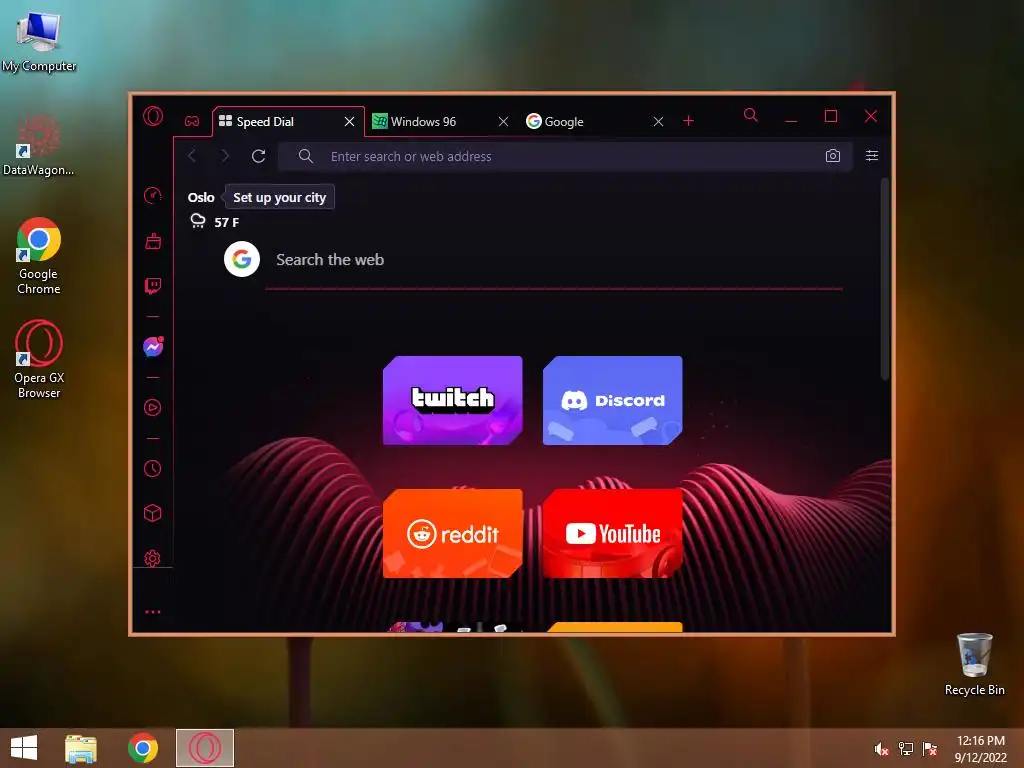Open Settings gear icon in sidebar
Viewport: 1024px width, 768px height.
tap(153, 558)
